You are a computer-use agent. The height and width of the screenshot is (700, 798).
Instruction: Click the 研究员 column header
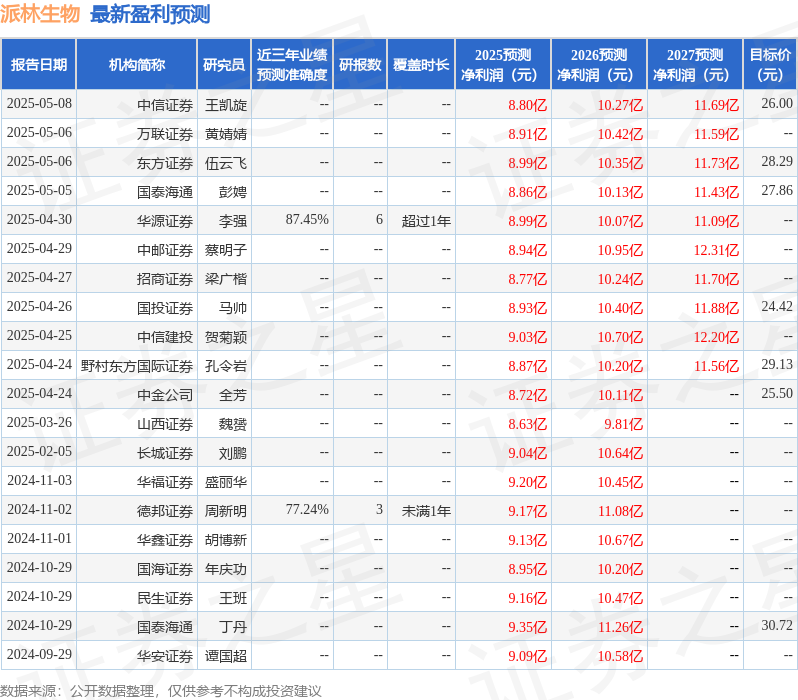click(x=224, y=65)
